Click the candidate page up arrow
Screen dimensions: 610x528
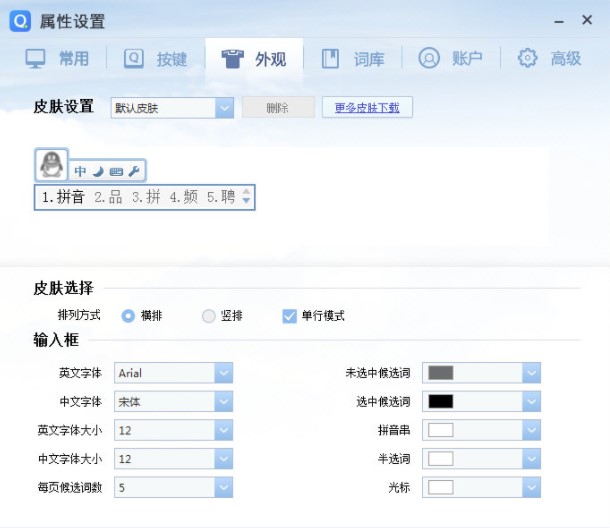pyautogui.click(x=246, y=191)
